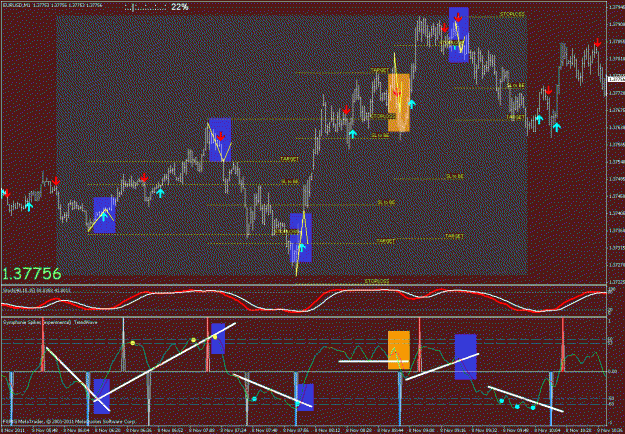Click the MetaTrader copyright text at bottom left
625x434 pixels.
[69, 421]
